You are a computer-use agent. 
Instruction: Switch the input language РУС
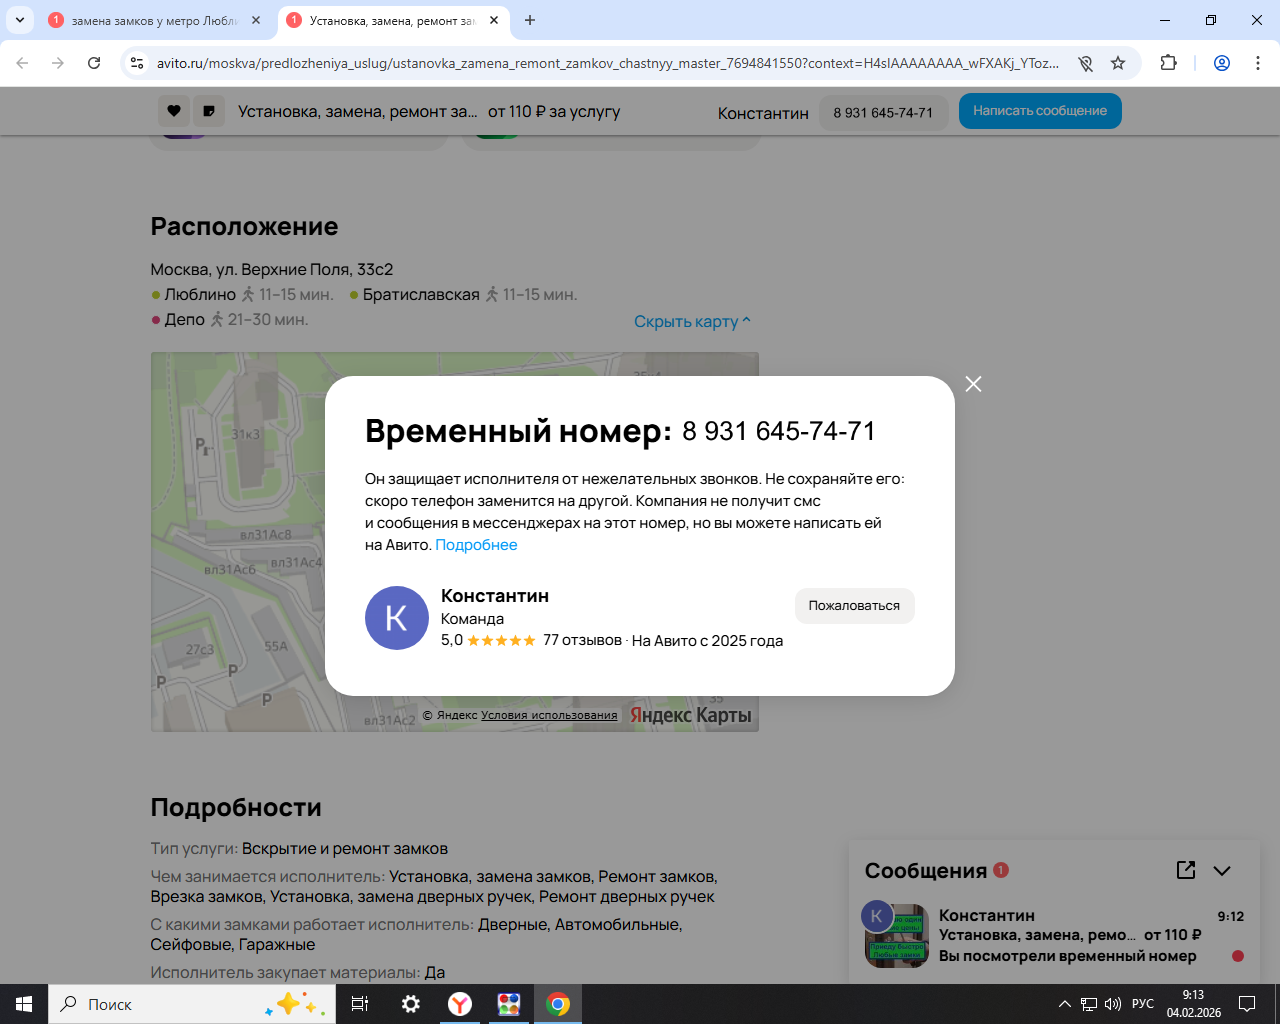(1143, 1004)
